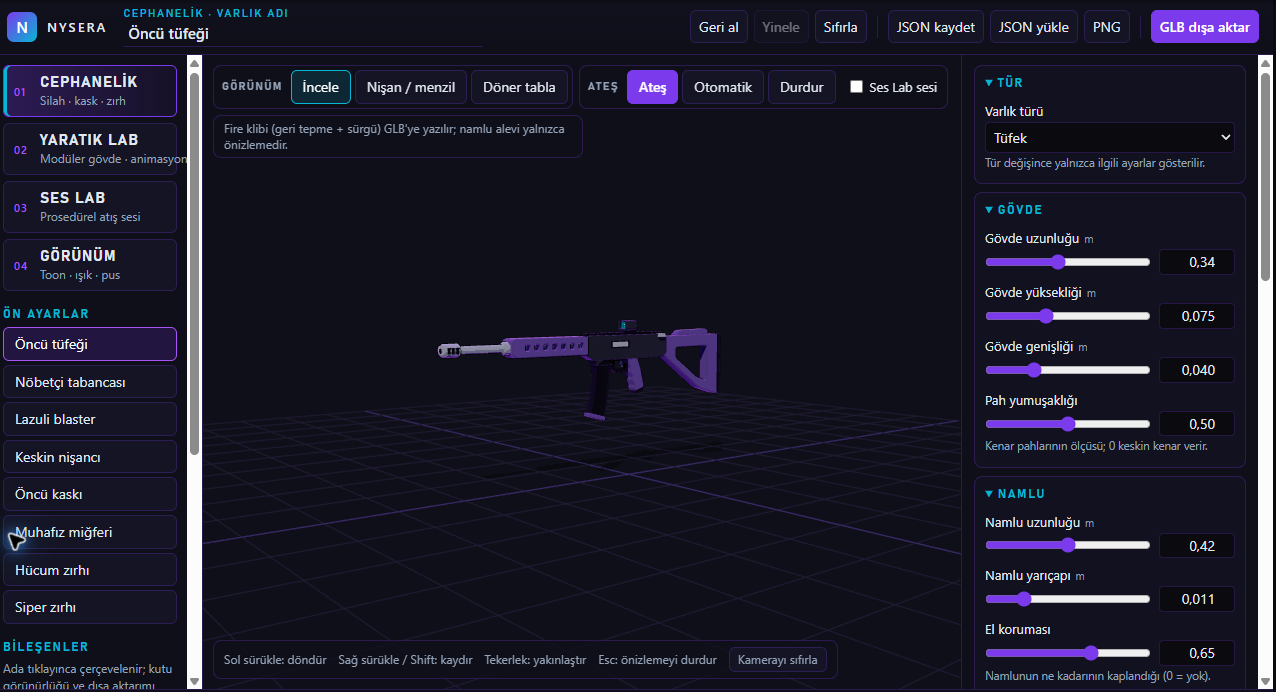The image size is (1276, 692).
Task: Switch to Yaratık Lab tab
Action: pyautogui.click(x=90, y=149)
